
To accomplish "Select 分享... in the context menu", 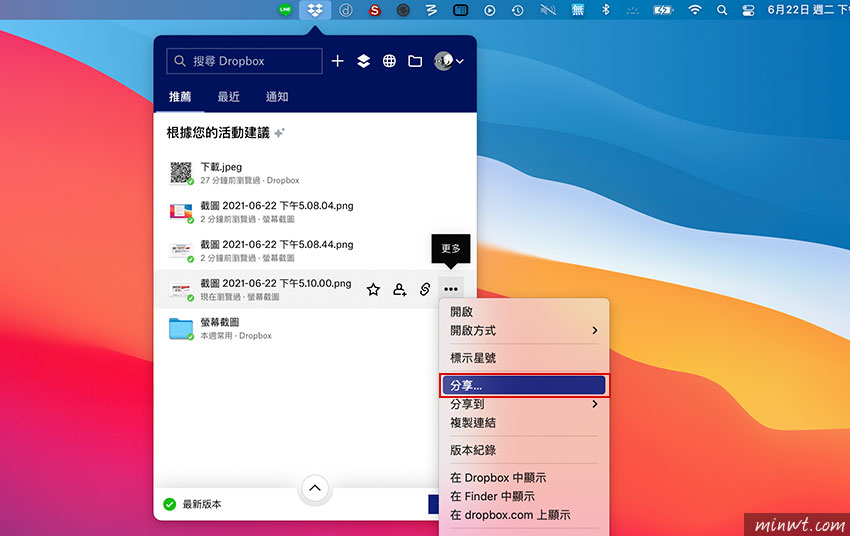I will [x=524, y=385].
